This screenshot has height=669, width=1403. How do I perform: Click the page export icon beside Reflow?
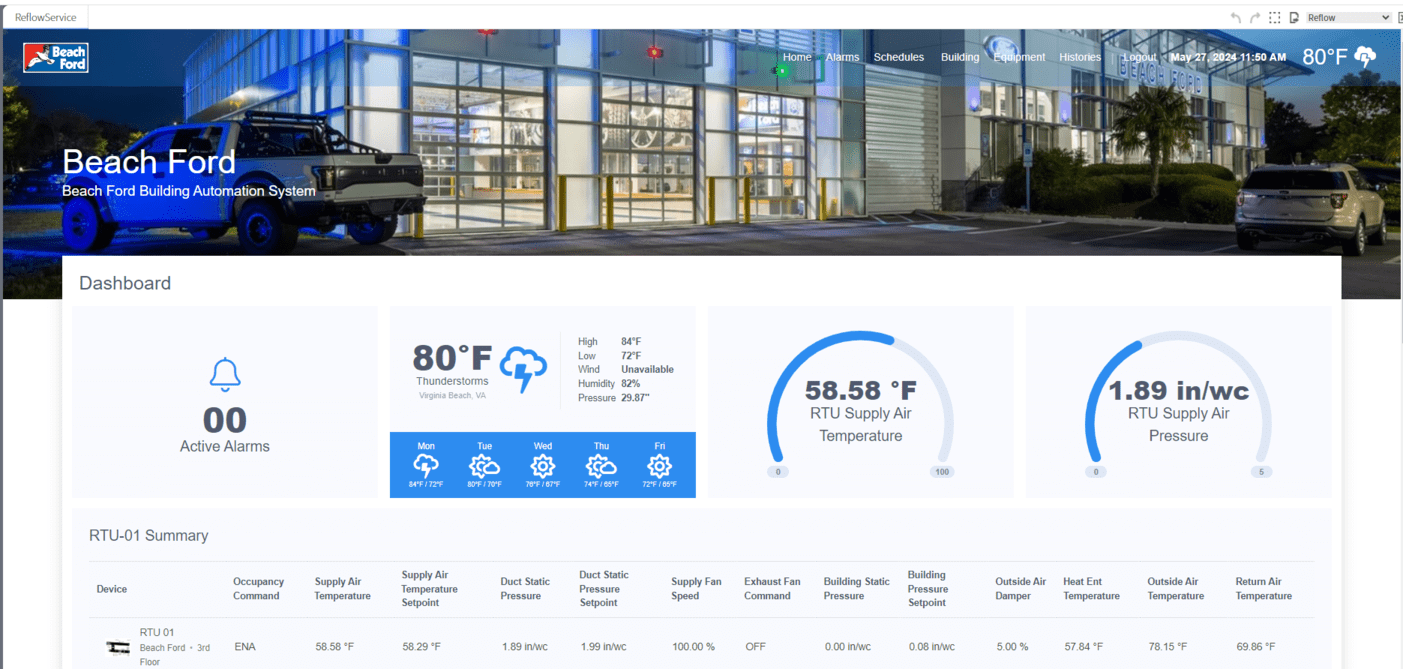tap(1294, 18)
